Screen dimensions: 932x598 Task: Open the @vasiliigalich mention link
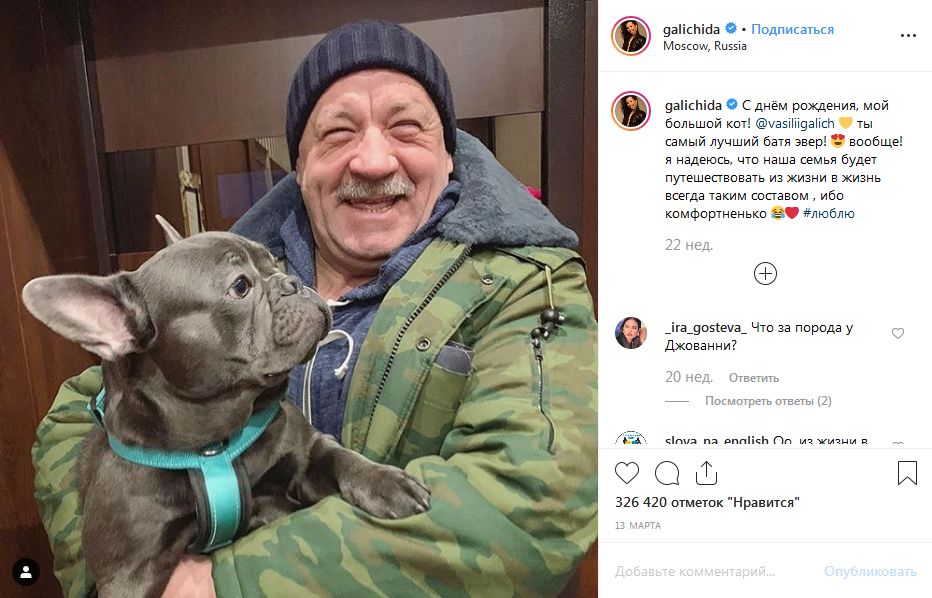(795, 124)
